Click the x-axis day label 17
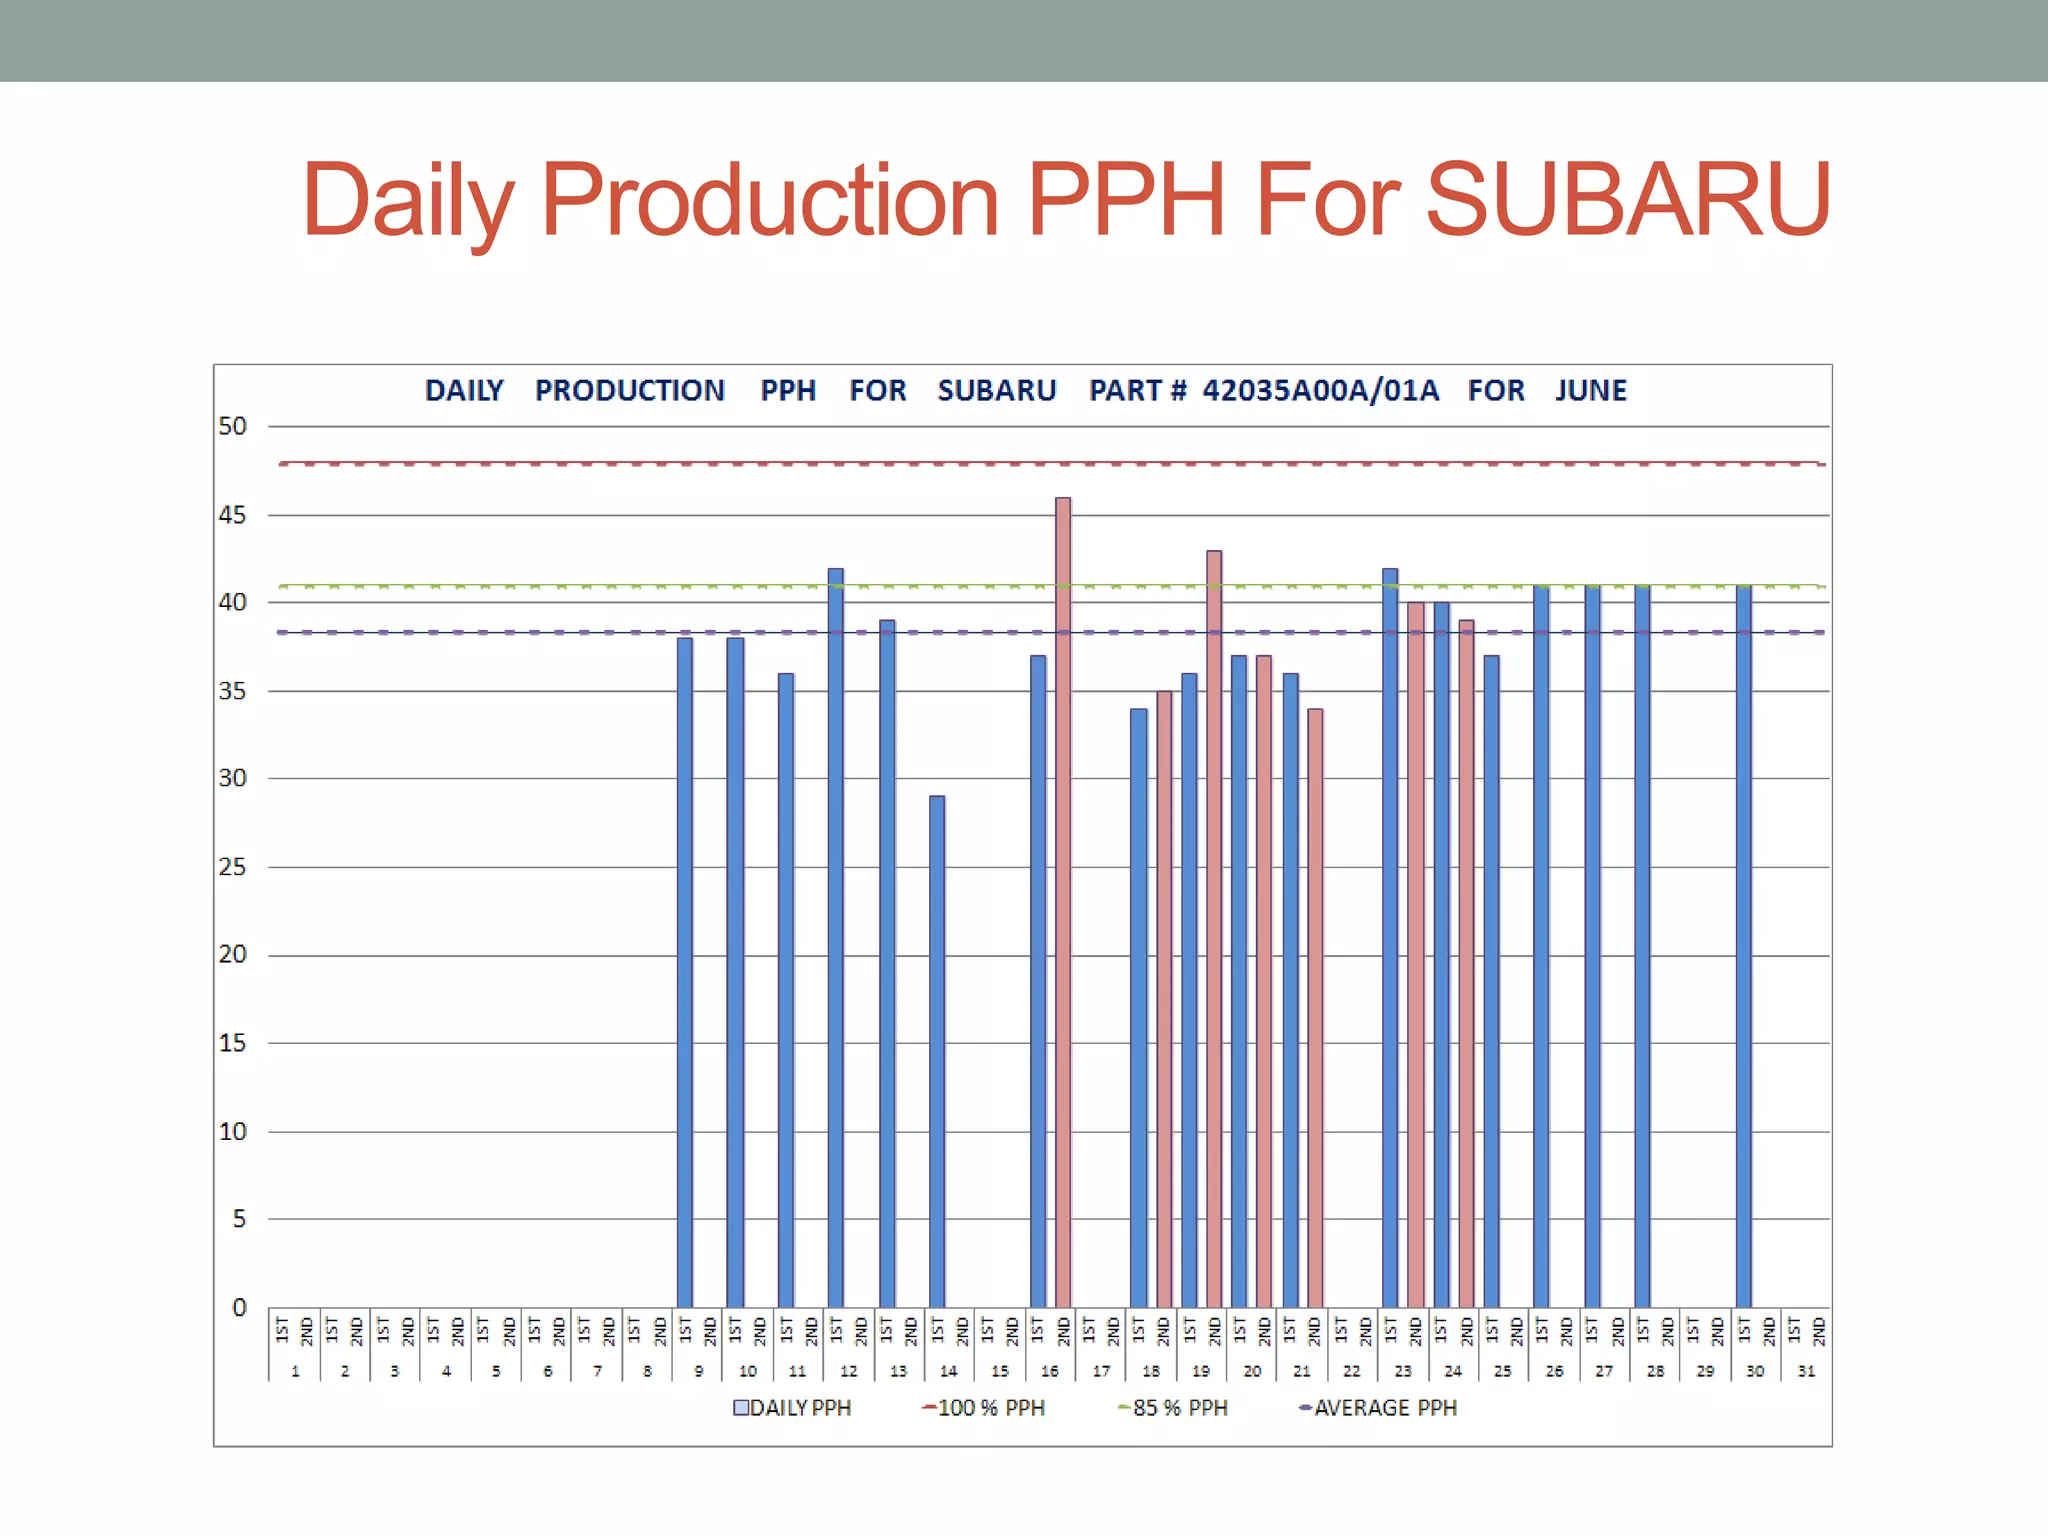Viewport: 2048px width, 1536px height. [x=1101, y=1371]
